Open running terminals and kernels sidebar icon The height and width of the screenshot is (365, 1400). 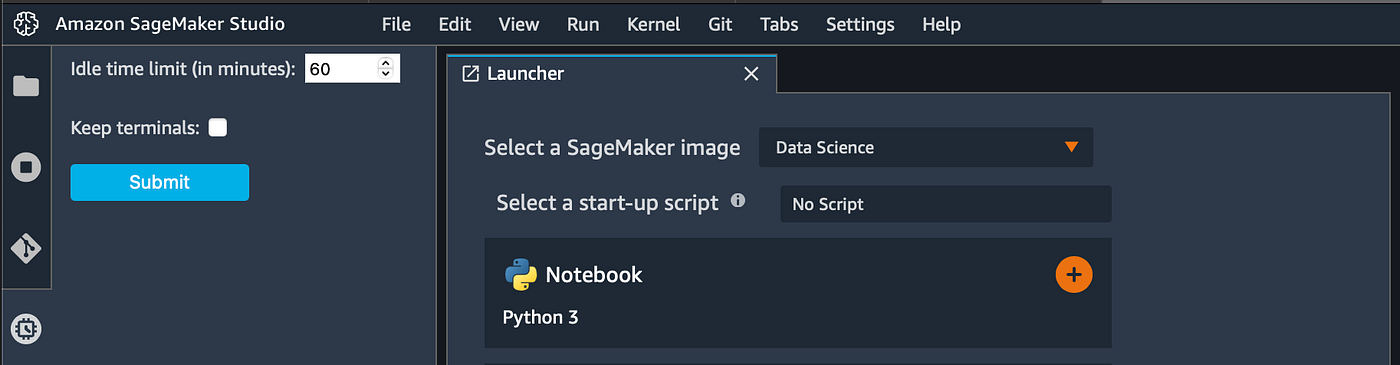(x=26, y=167)
